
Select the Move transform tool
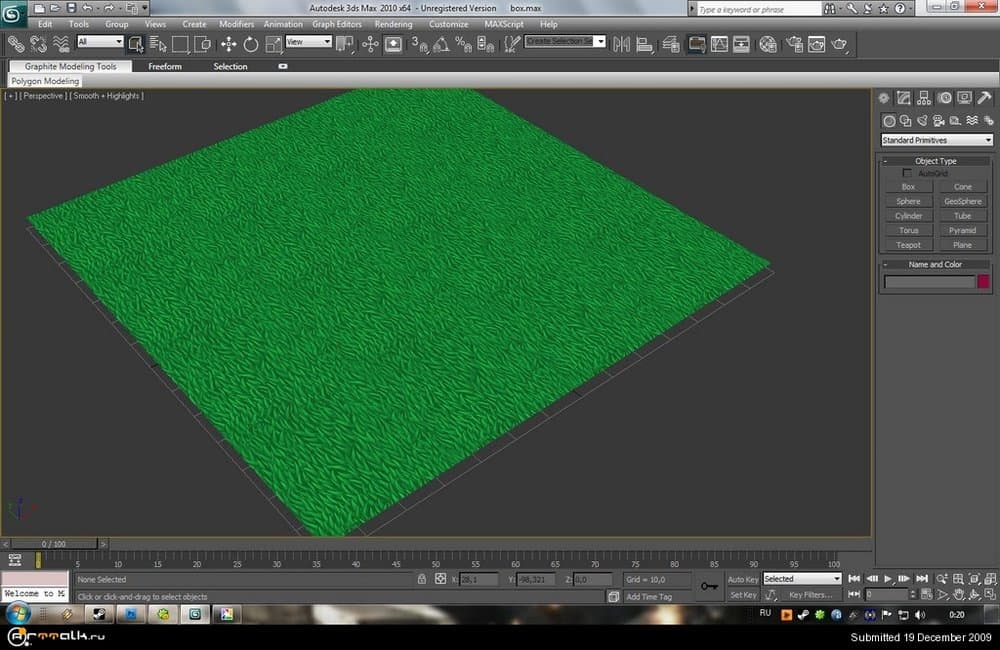pos(228,44)
